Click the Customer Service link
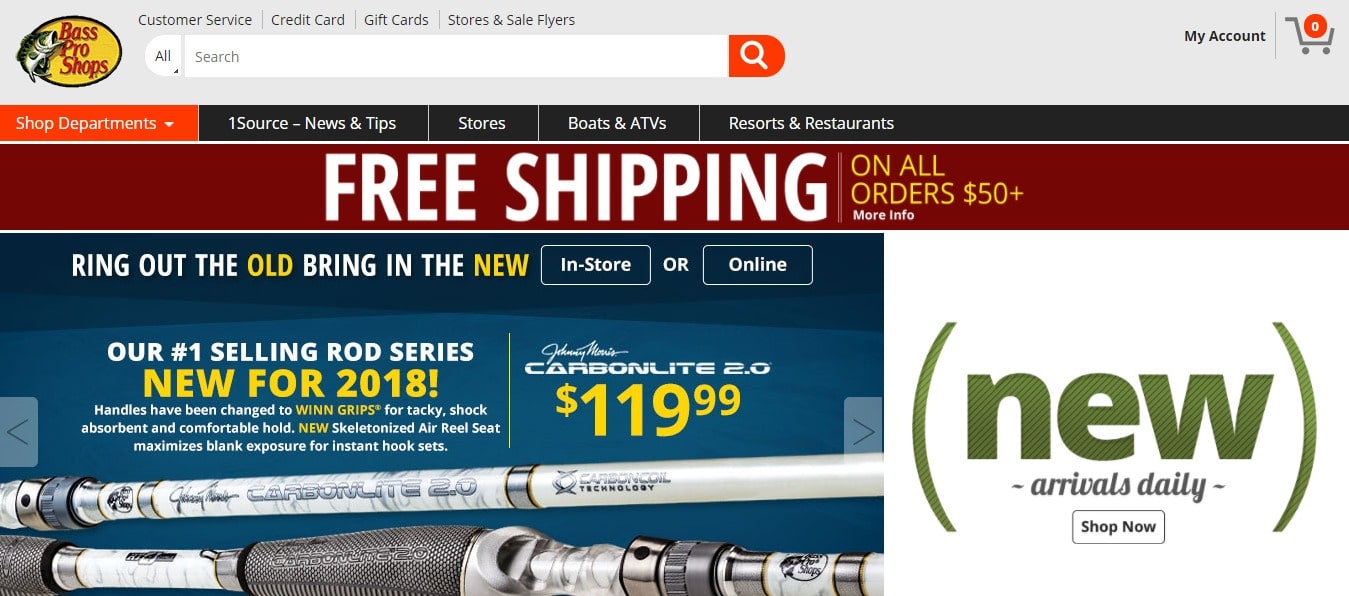Screen dimensions: 1349x596 [x=195, y=19]
